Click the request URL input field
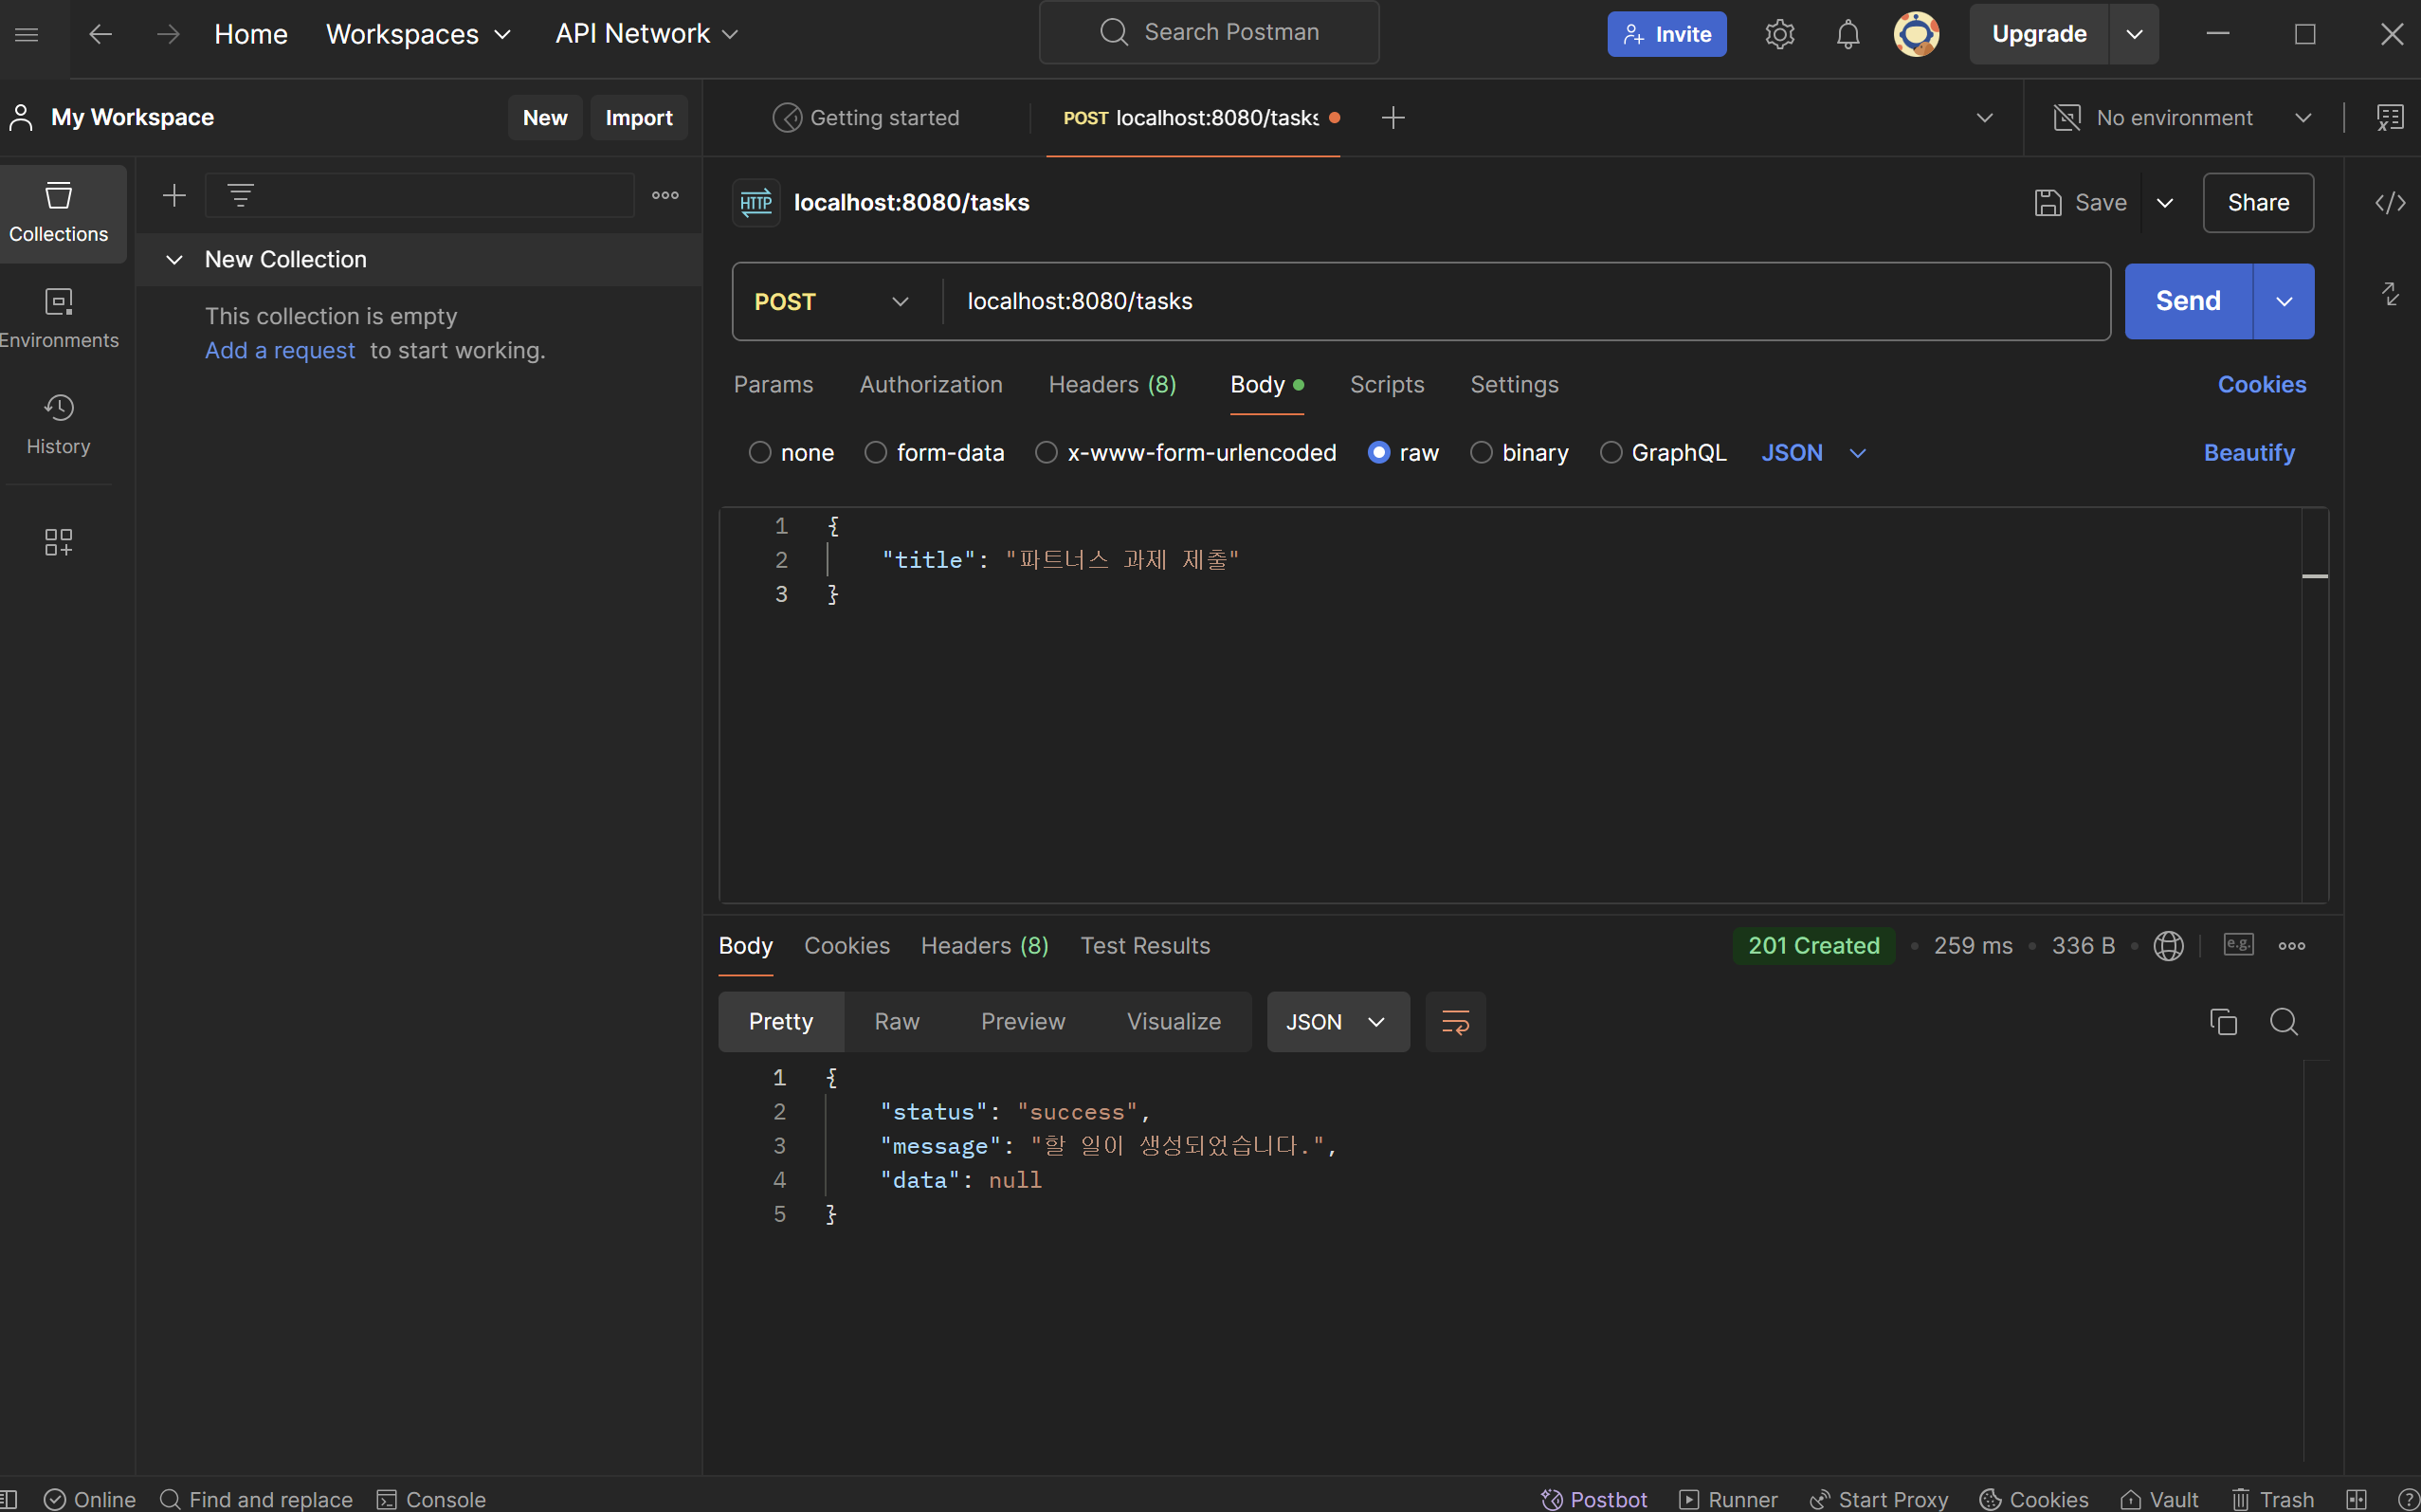The width and height of the screenshot is (2421, 1512). (x=1500, y=301)
